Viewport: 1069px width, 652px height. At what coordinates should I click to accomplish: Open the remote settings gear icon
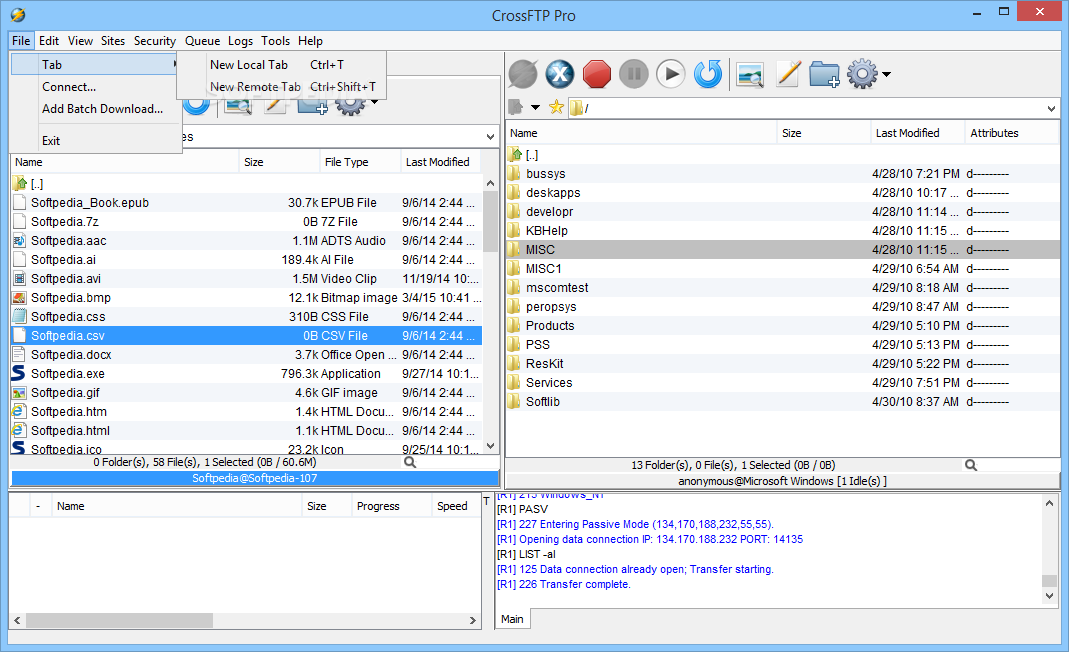click(x=862, y=74)
